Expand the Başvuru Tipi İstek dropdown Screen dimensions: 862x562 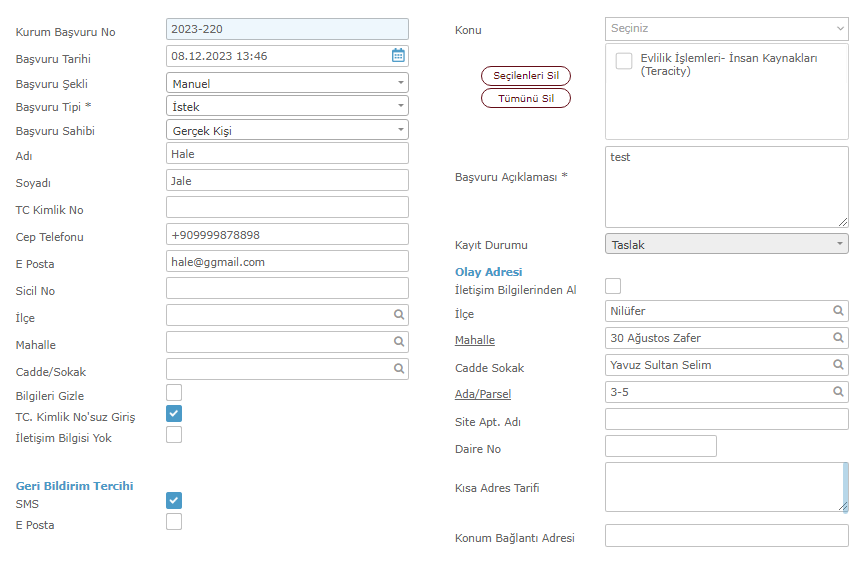coord(287,106)
